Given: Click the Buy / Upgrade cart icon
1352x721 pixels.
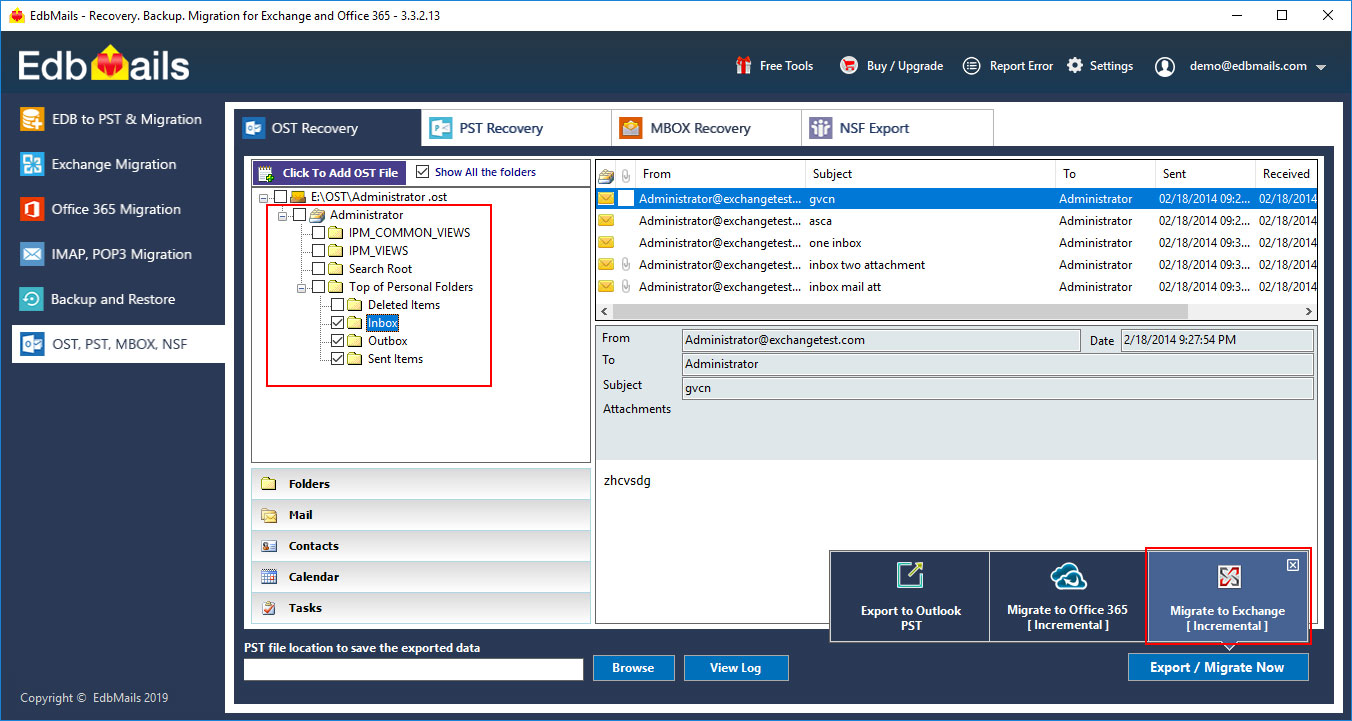Looking at the screenshot, I should tap(849, 66).
